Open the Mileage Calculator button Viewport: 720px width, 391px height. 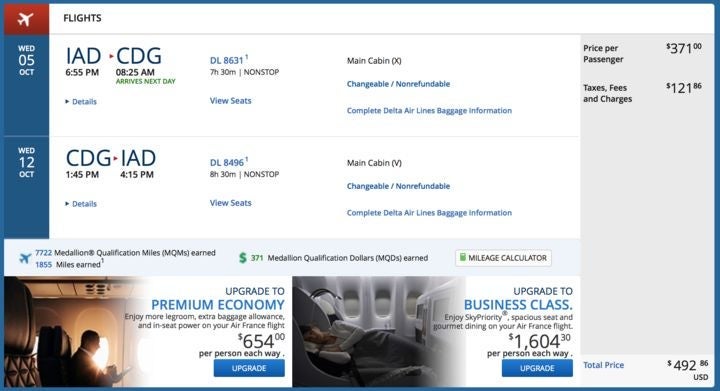503,258
